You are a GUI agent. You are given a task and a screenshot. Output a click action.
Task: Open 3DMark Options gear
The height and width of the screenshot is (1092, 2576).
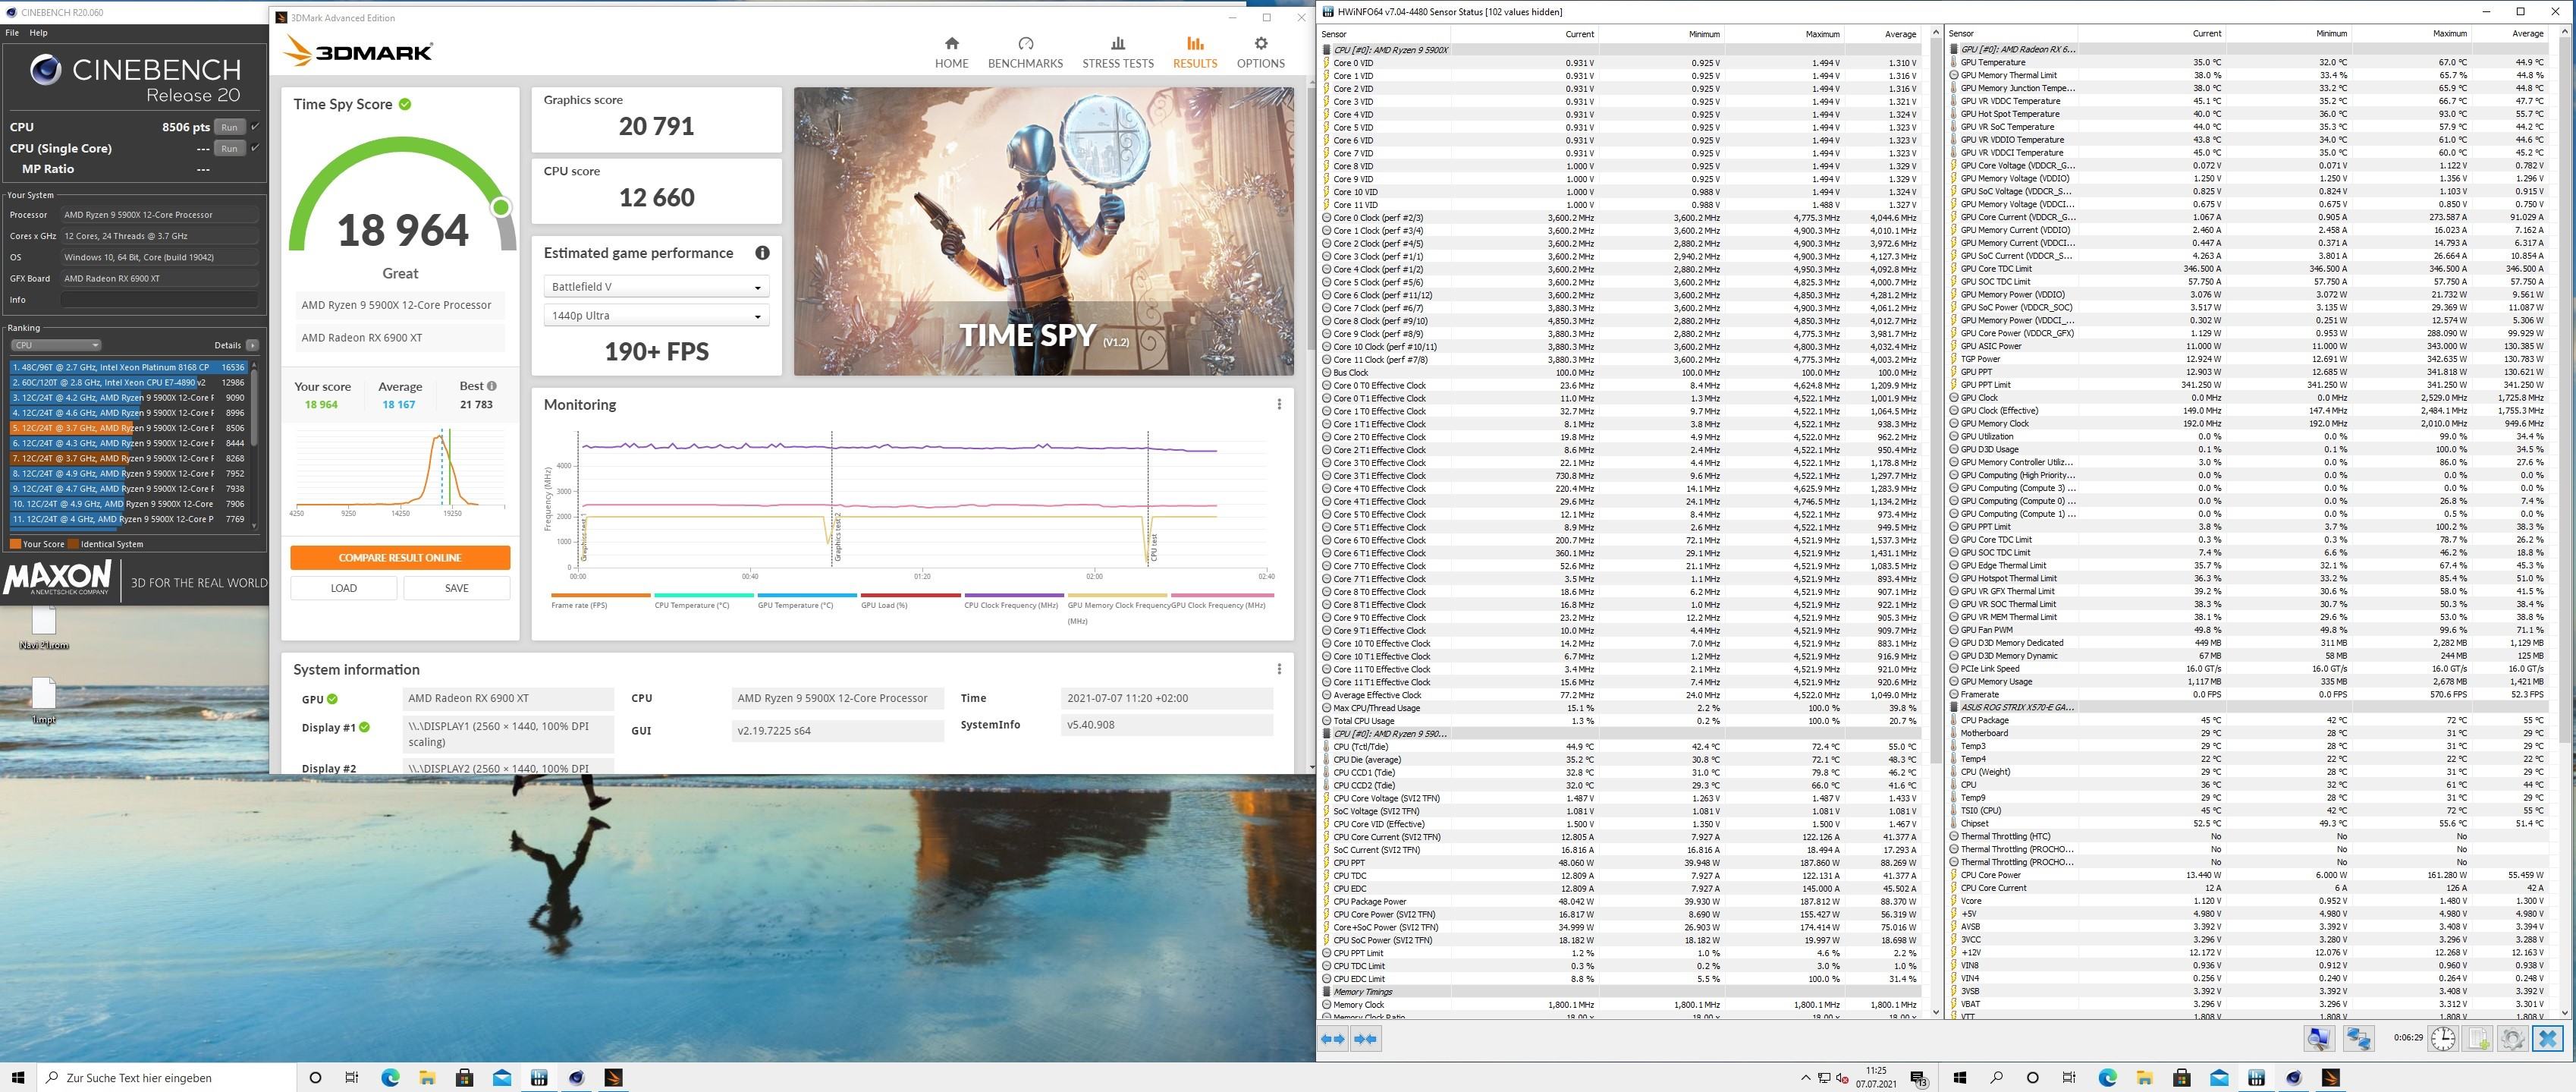[1260, 44]
